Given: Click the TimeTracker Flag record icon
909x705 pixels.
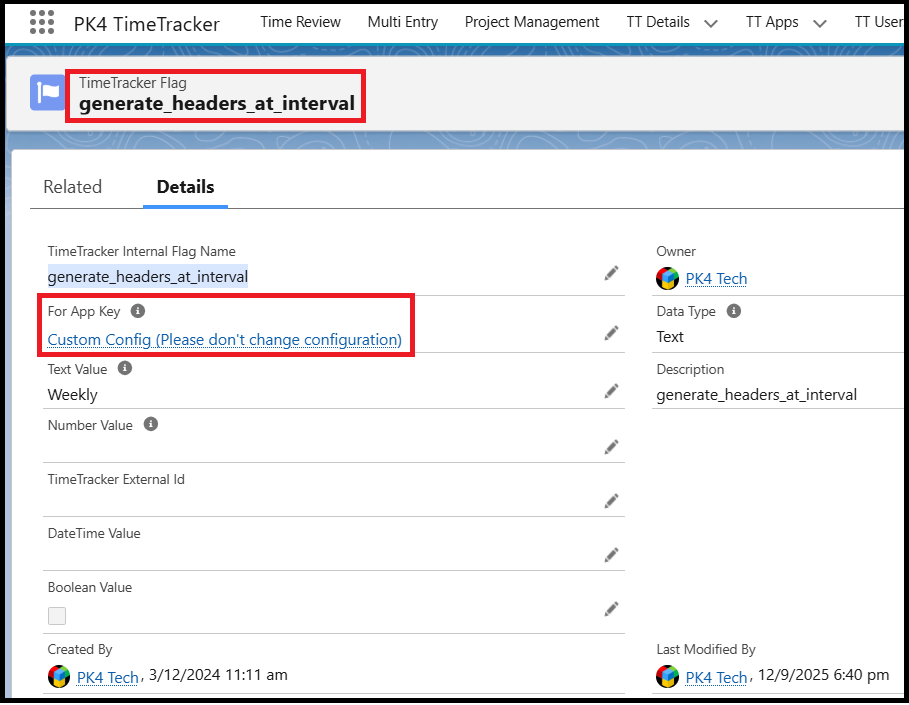Looking at the screenshot, I should [48, 93].
